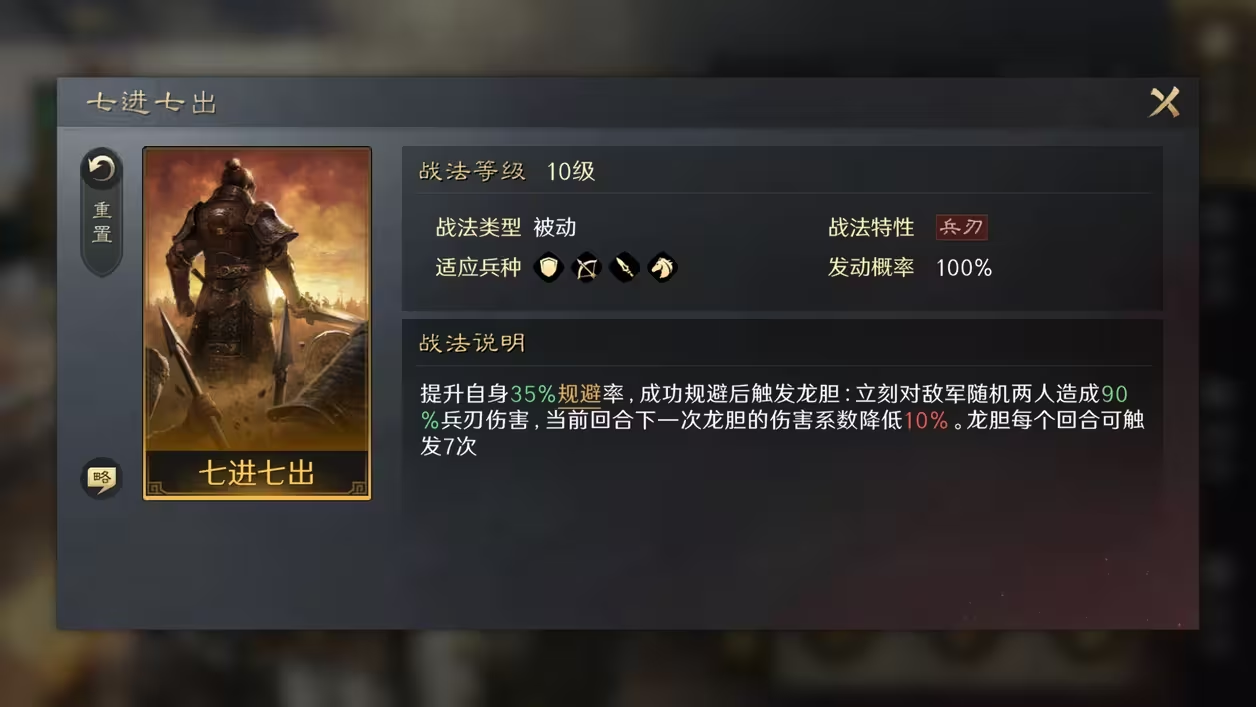Click the 战法说明 section header
Image resolution: width=1256 pixels, height=707 pixels.
click(472, 343)
